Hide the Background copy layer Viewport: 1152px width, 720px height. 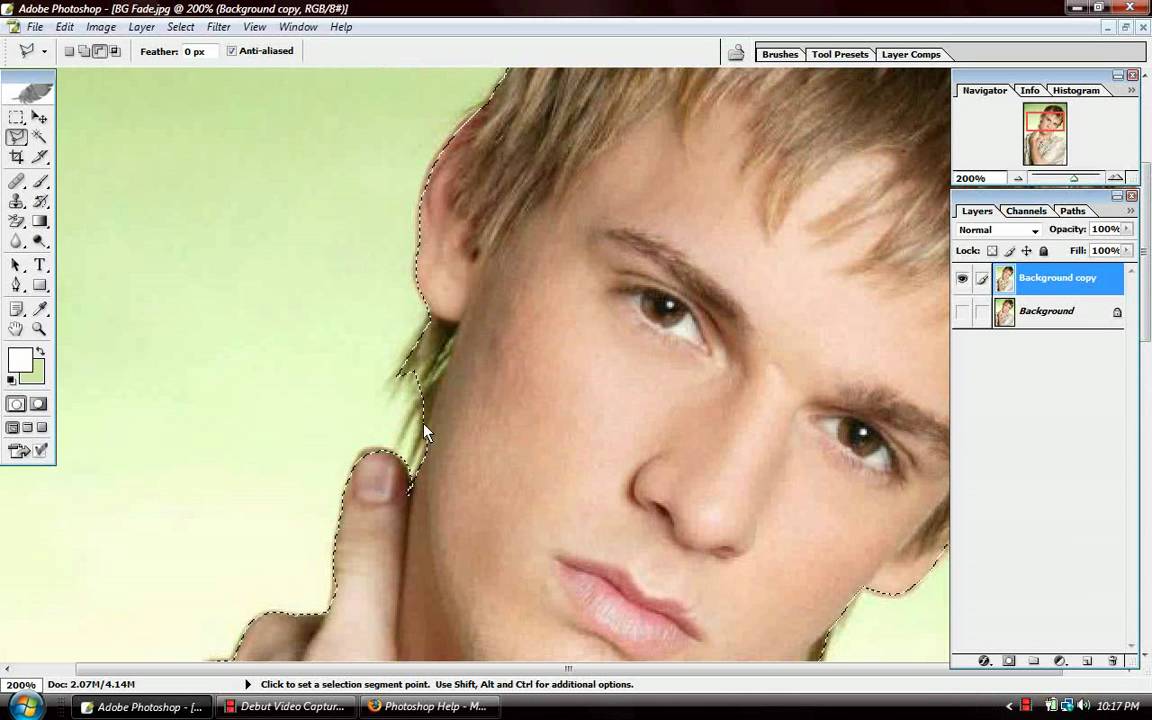[x=962, y=278]
